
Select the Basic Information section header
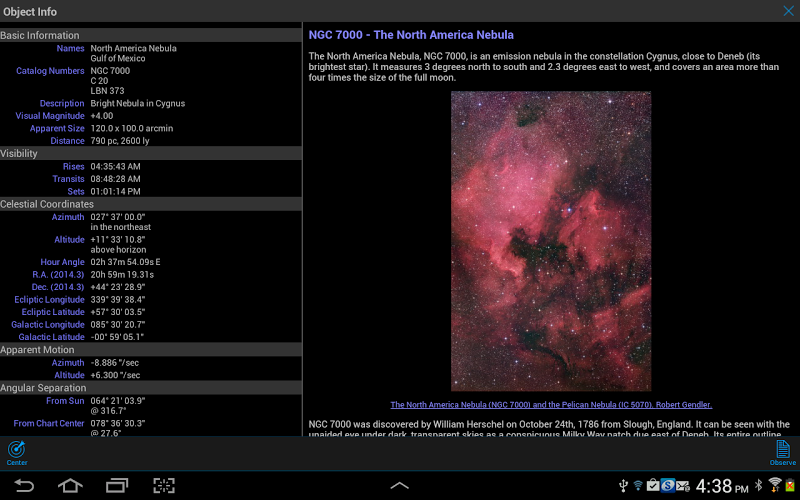(151, 35)
